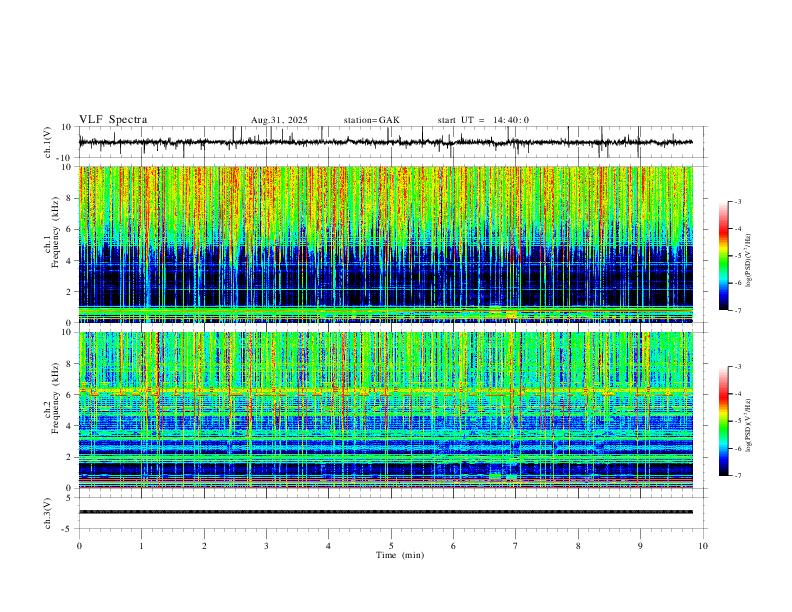Click the lower 'log(PSD)(V²/Hz)' colorbar label
Screen dimensions: 792x612
tap(748, 425)
